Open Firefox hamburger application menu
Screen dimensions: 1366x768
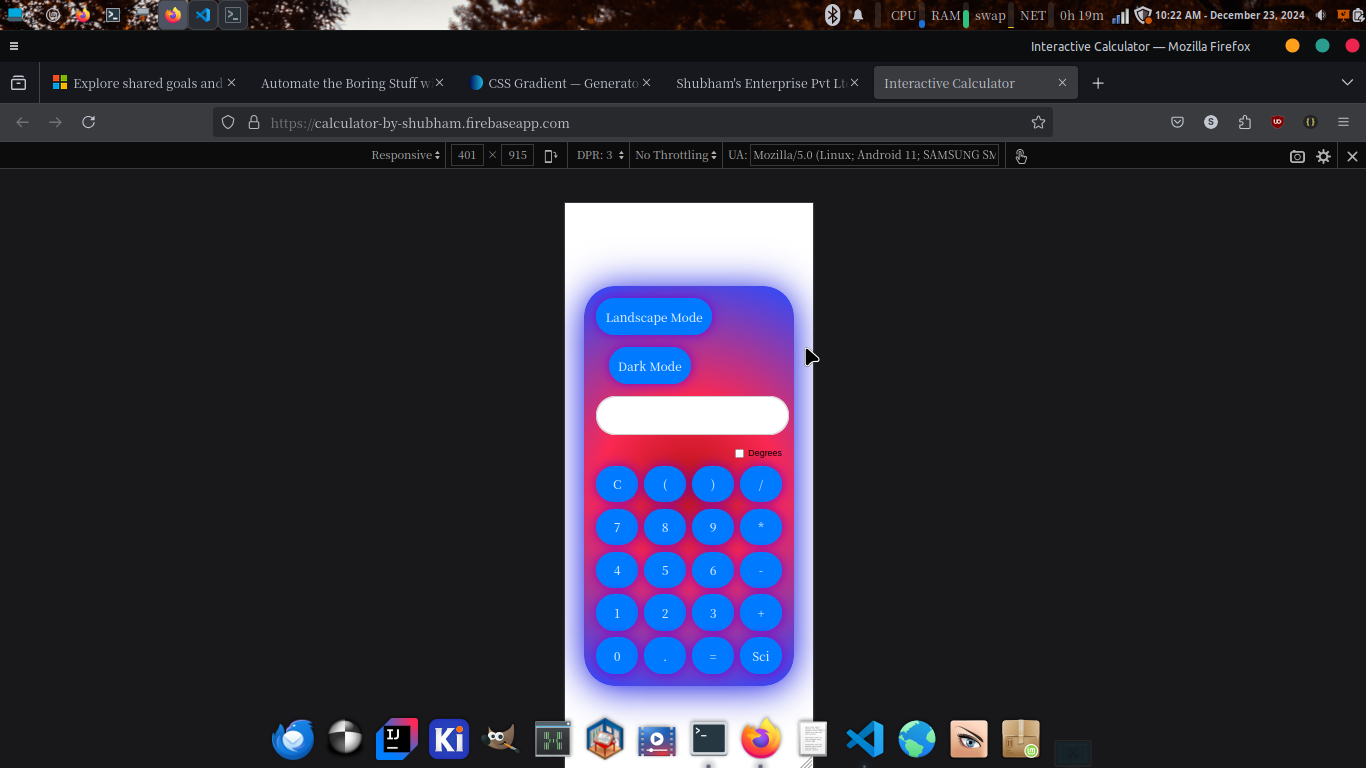click(1343, 122)
